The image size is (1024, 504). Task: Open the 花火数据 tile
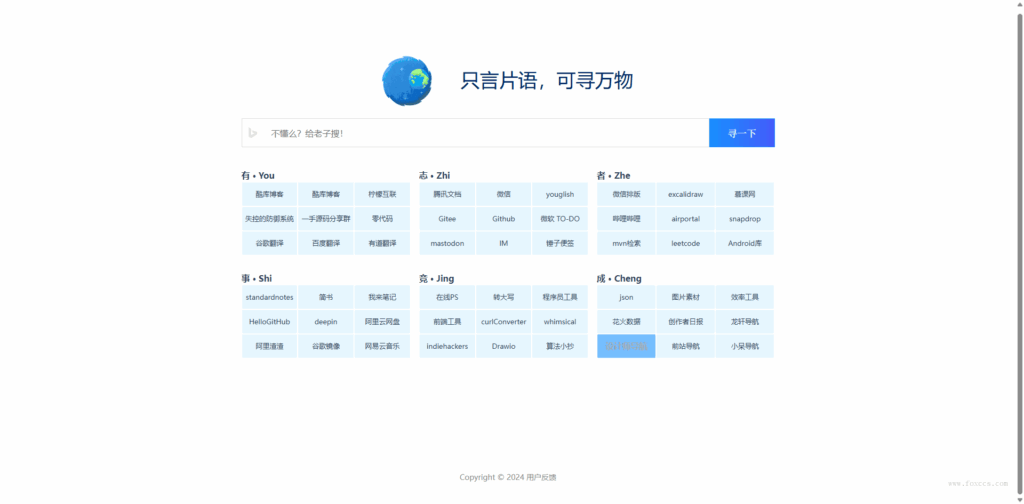pos(626,322)
